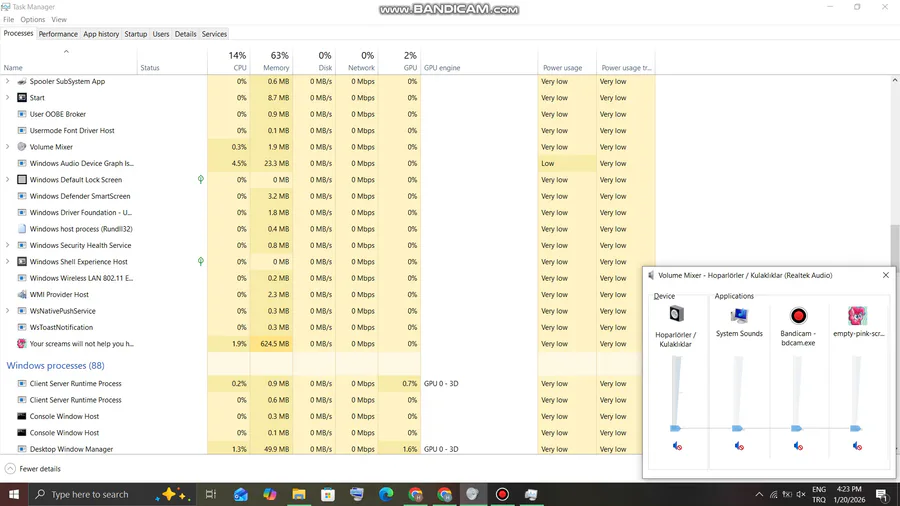Screen dimensions: 900x506
Task: Click the Hoparlörler speaker device icon in Volume Mixer
Action: point(677,314)
